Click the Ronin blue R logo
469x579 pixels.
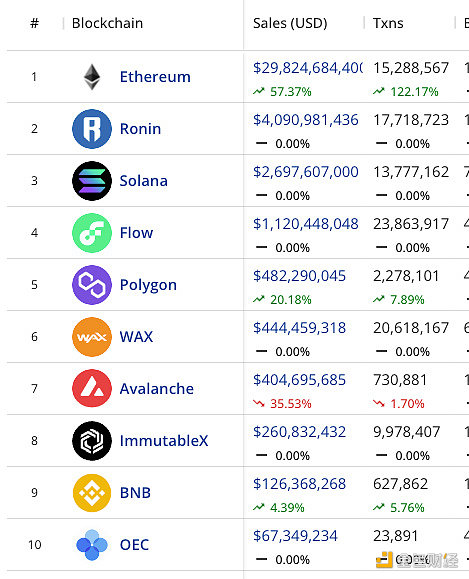click(x=92, y=129)
